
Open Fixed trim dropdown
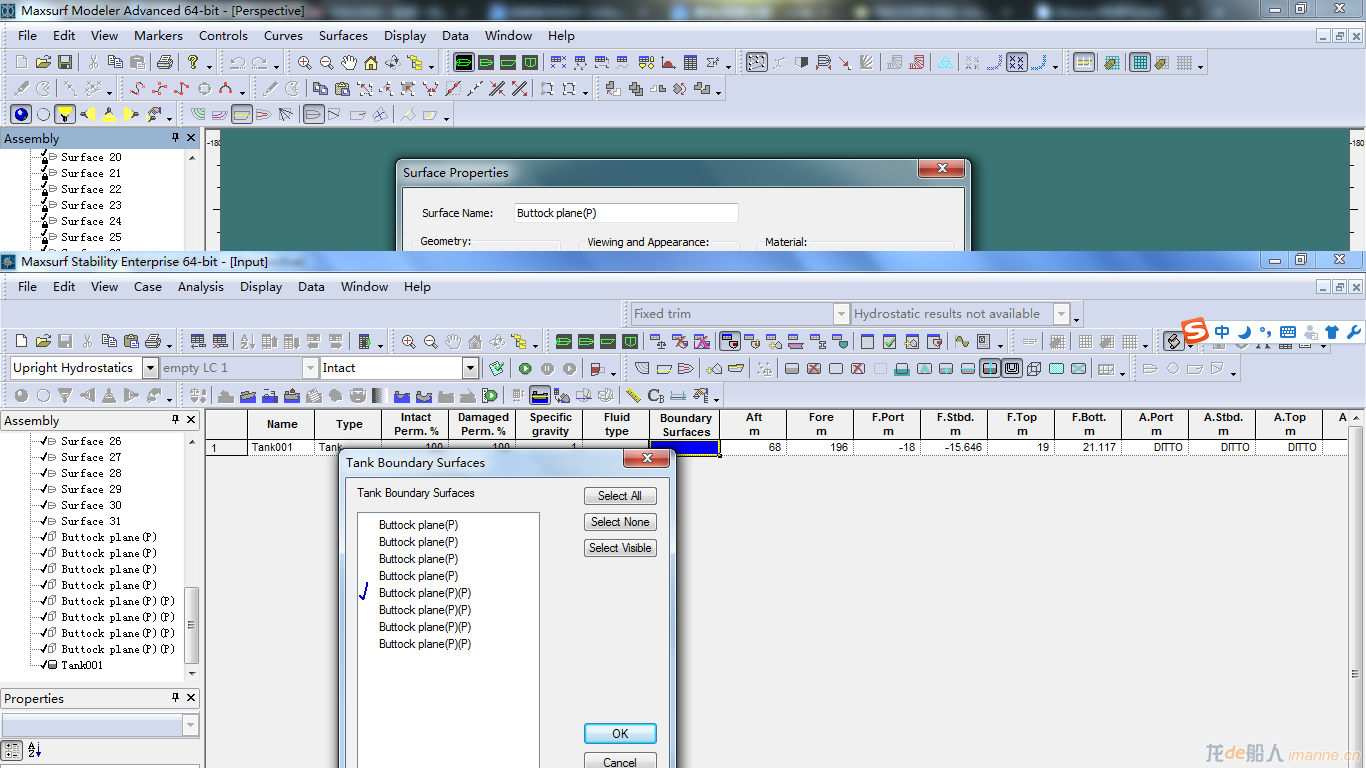click(x=841, y=314)
